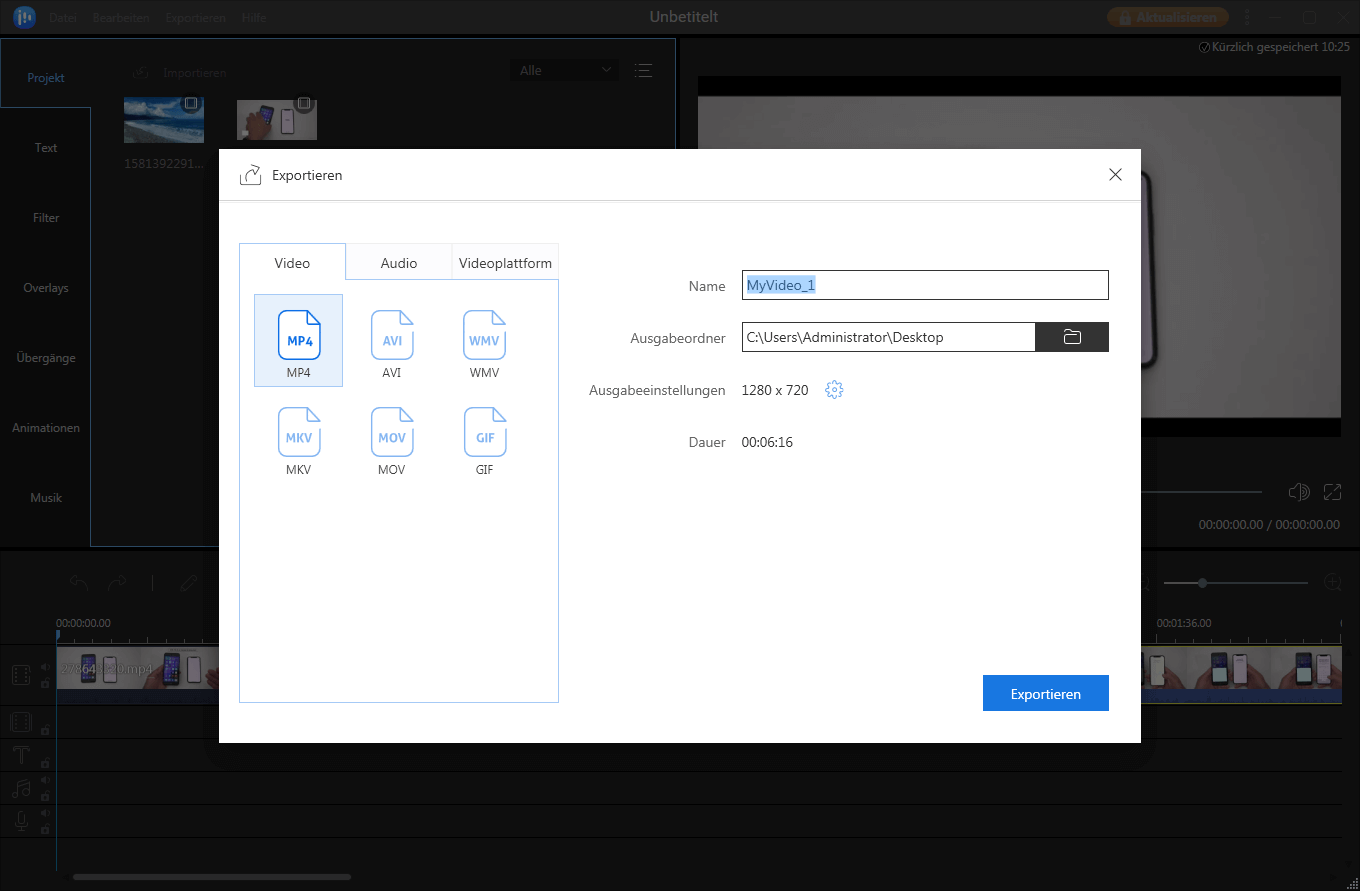
Task: Pick the WMV export format
Action: (484, 338)
